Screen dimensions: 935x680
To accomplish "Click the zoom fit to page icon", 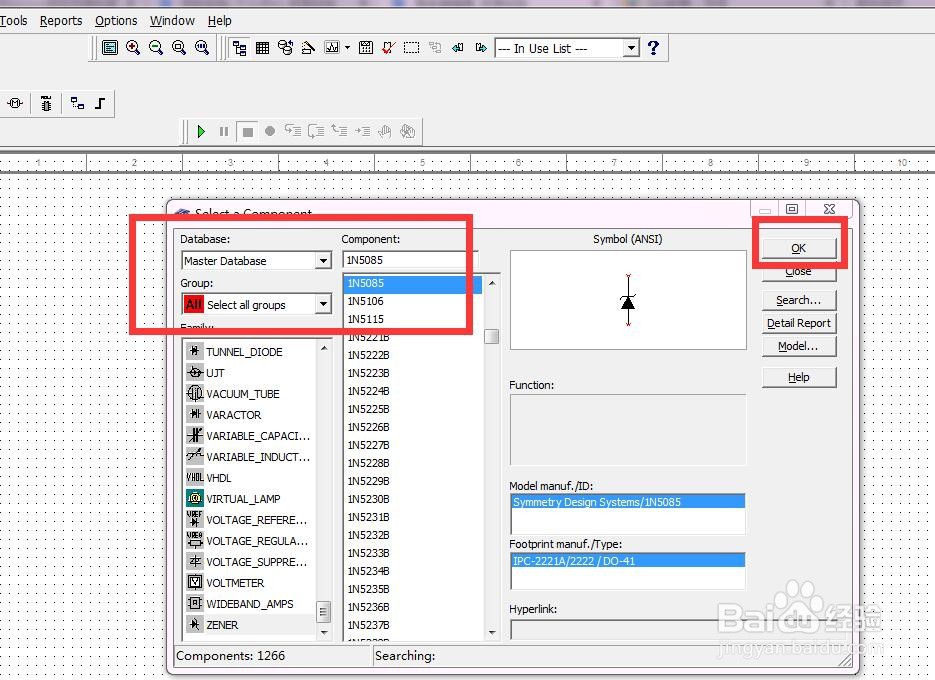I will tap(202, 48).
